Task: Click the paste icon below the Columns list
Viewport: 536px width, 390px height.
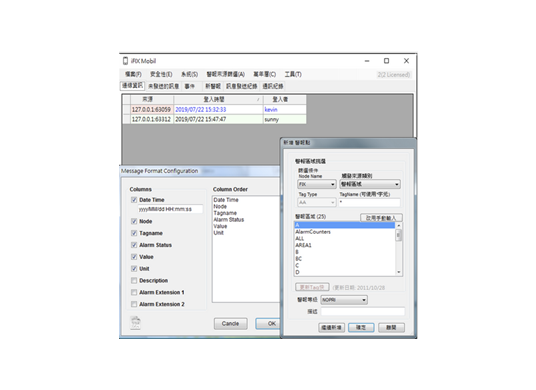Action: point(136,323)
